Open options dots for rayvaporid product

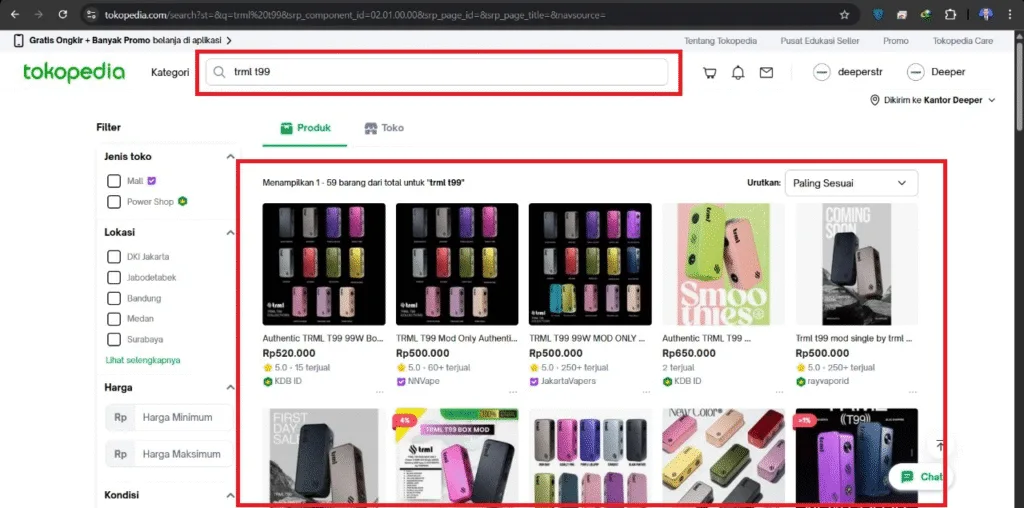912,392
